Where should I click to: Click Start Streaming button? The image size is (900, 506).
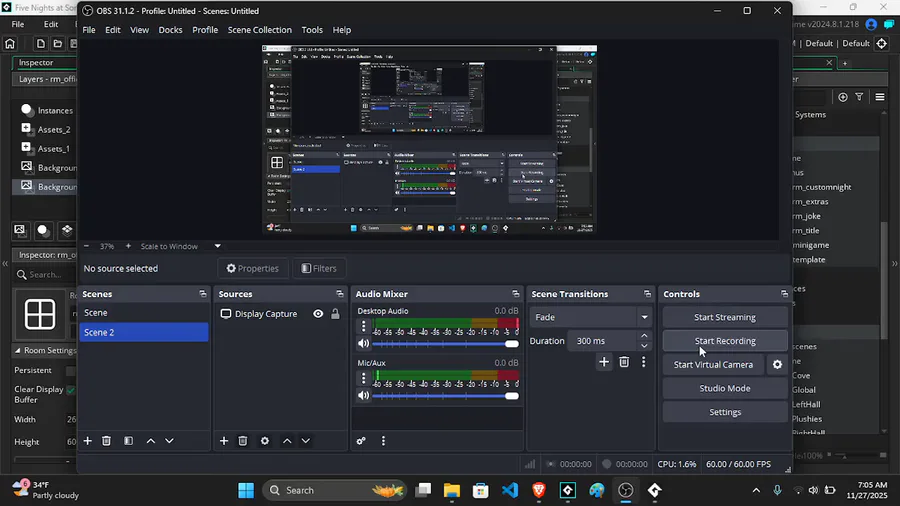pos(725,317)
